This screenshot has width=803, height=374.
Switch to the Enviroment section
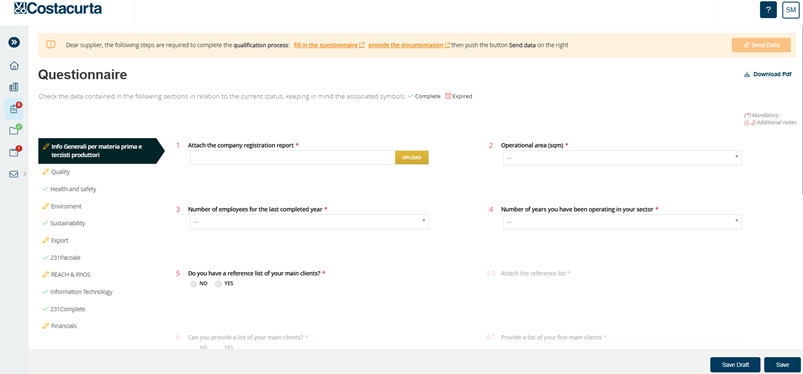(x=66, y=206)
